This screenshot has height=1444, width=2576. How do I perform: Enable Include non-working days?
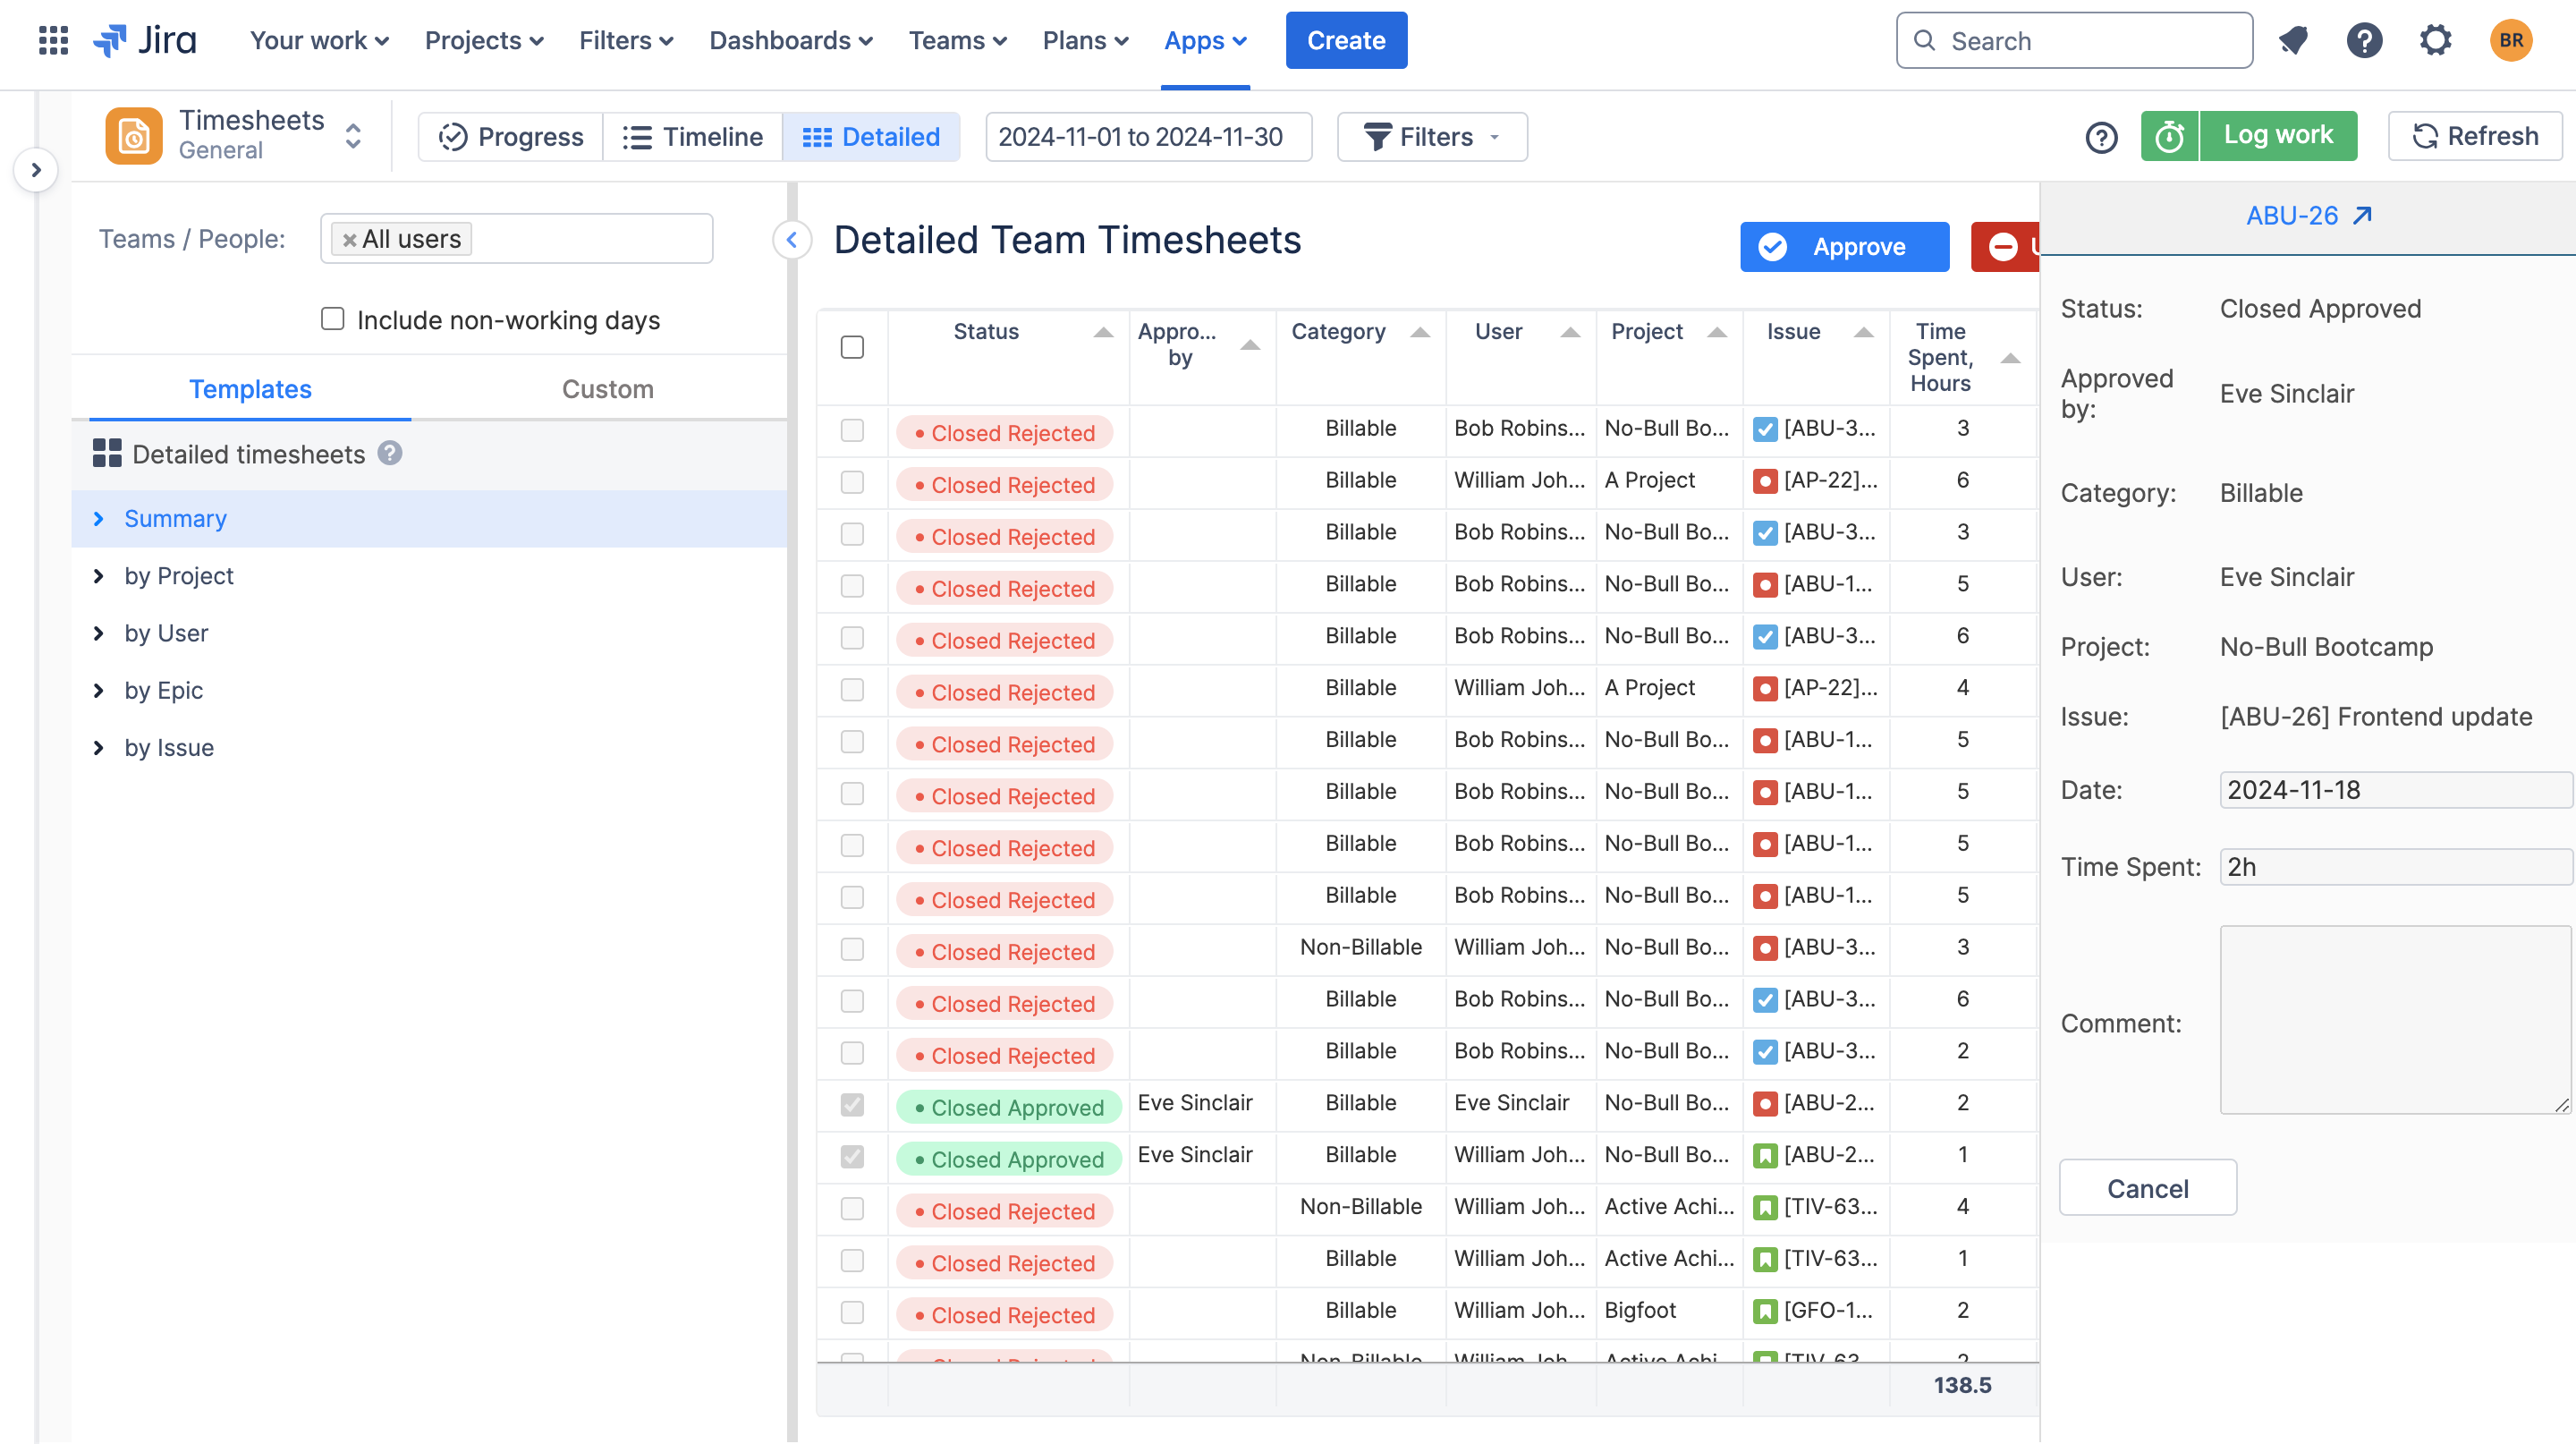tap(331, 318)
